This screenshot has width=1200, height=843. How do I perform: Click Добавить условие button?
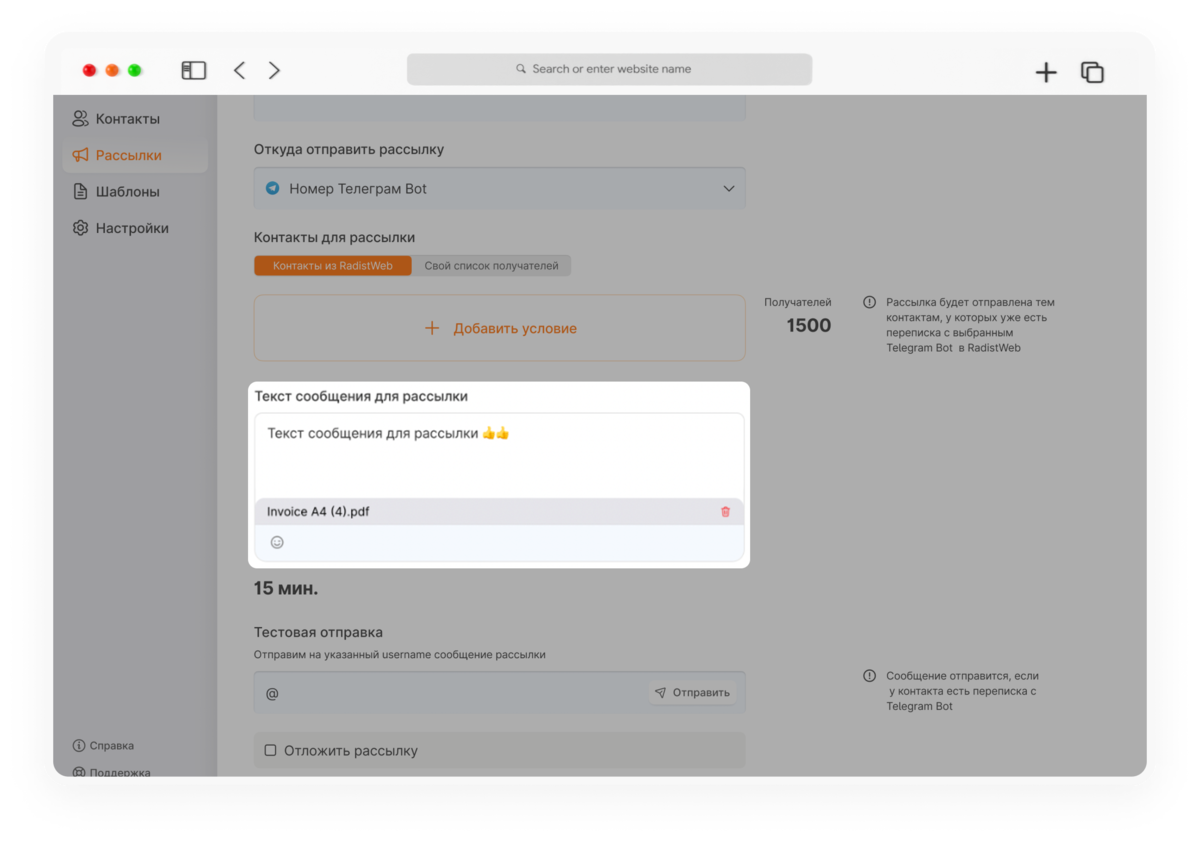[x=499, y=328]
